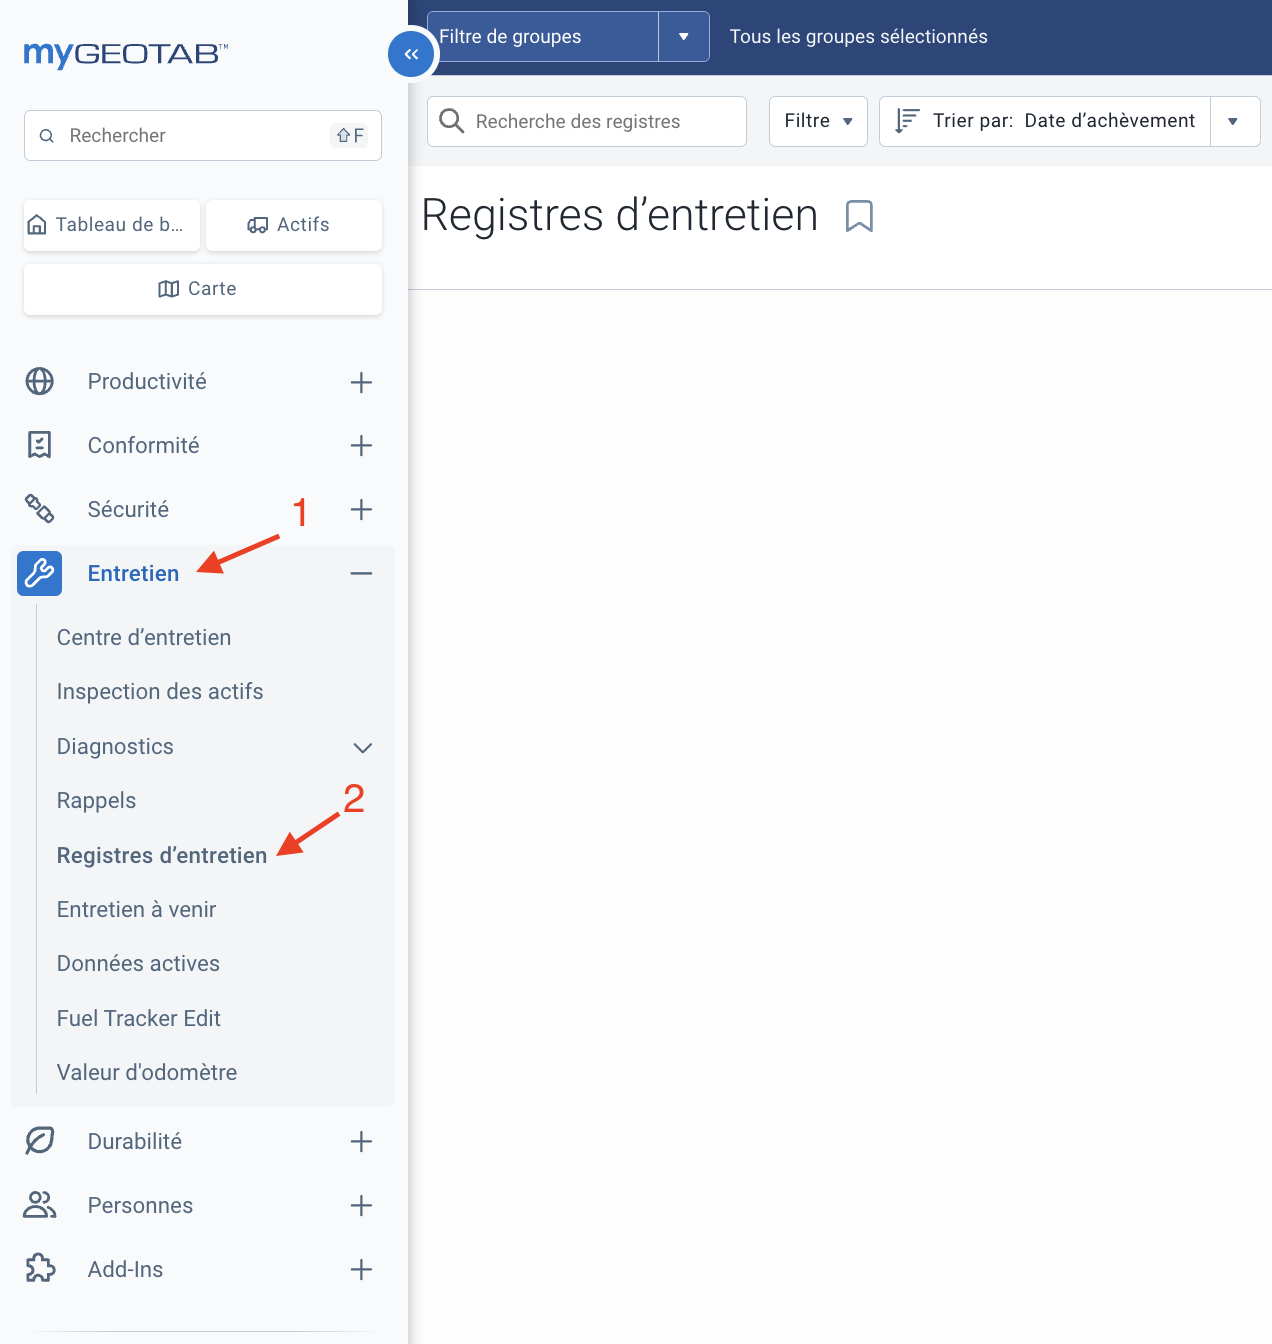Click the Productivité globe icon
1272x1344 pixels.
[40, 381]
